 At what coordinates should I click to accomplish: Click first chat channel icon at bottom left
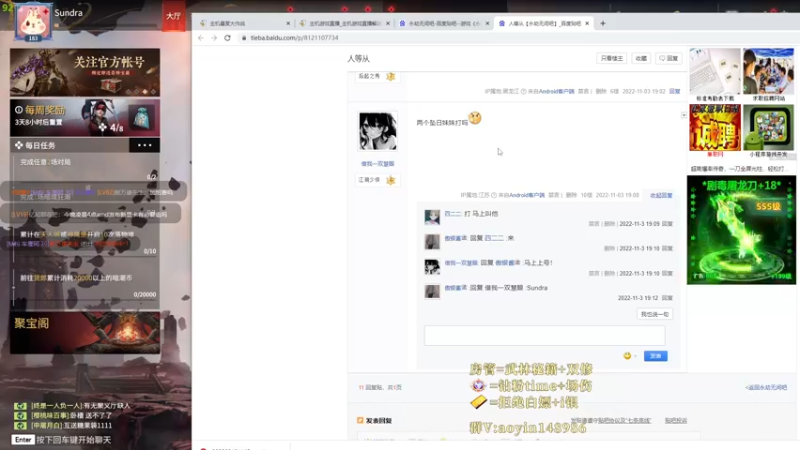coord(20,406)
